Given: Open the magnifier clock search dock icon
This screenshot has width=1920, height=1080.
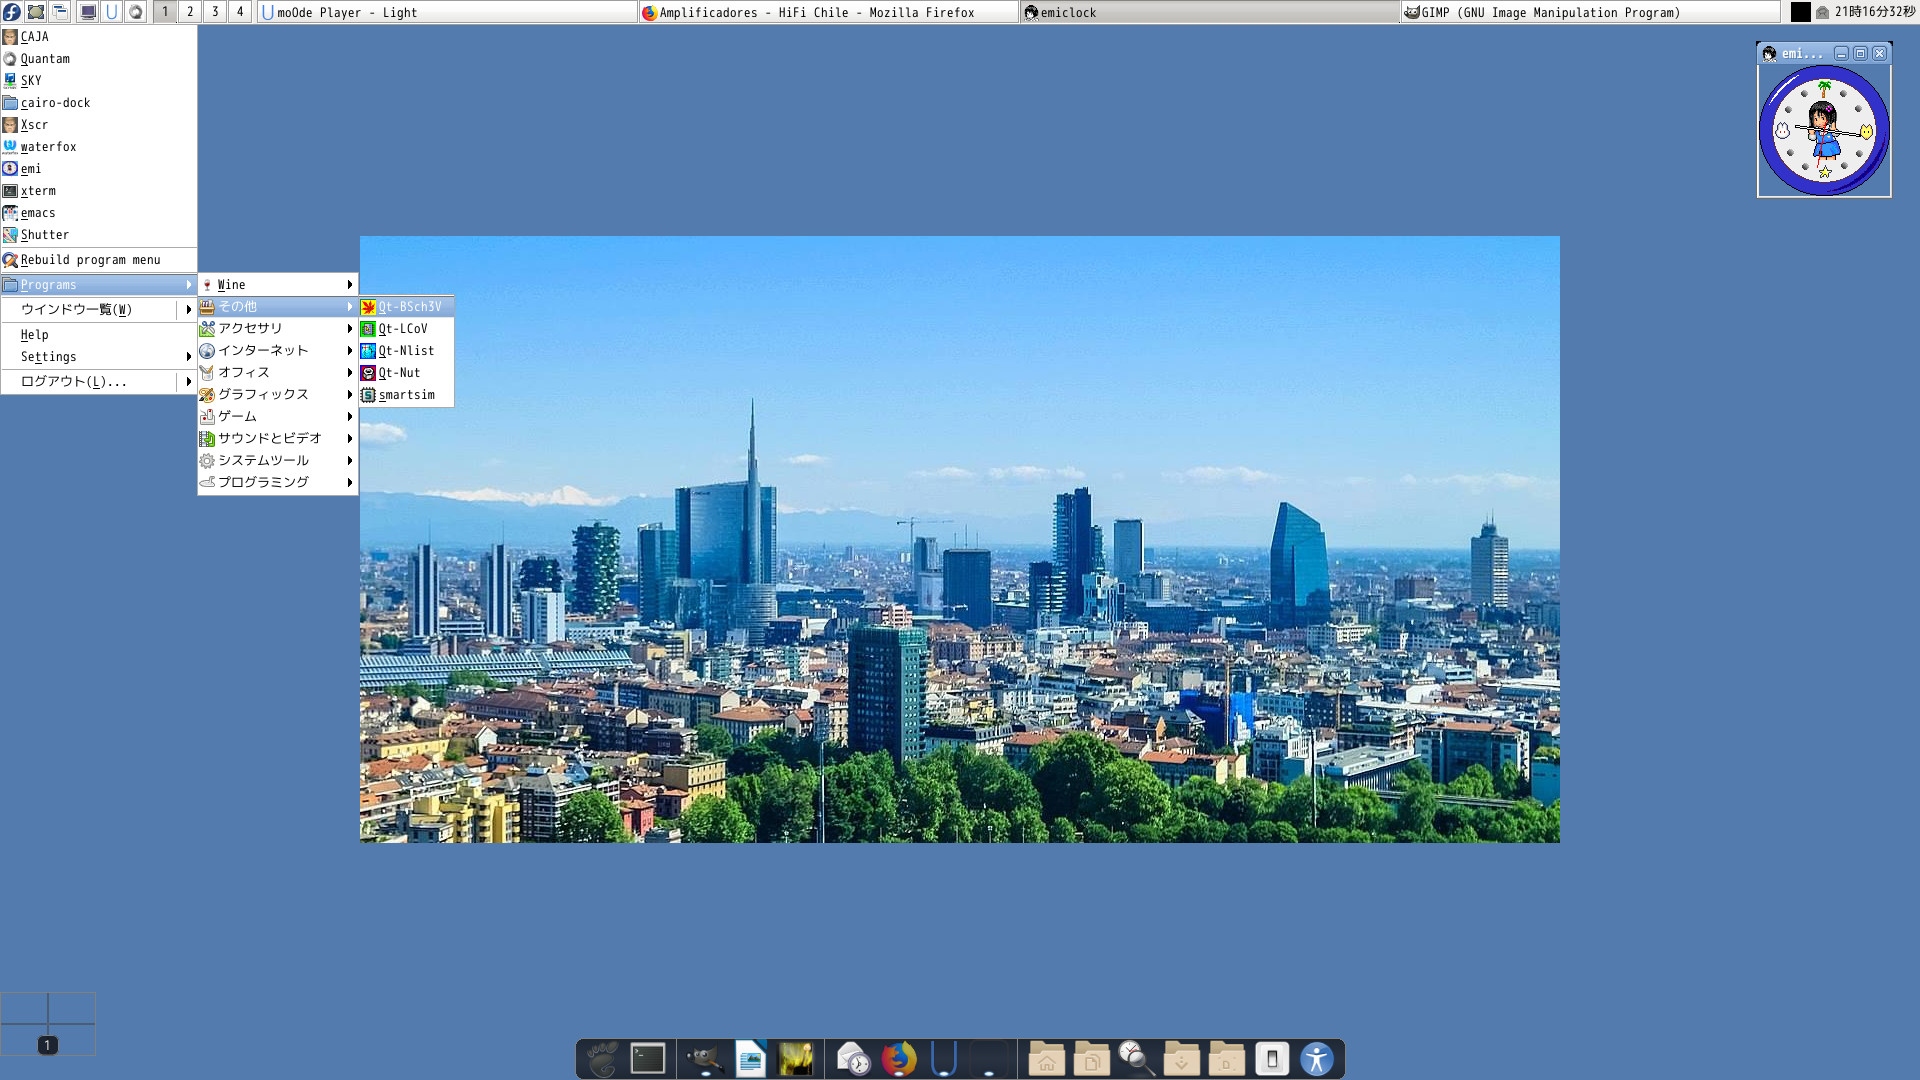Looking at the screenshot, I should coord(1136,1058).
